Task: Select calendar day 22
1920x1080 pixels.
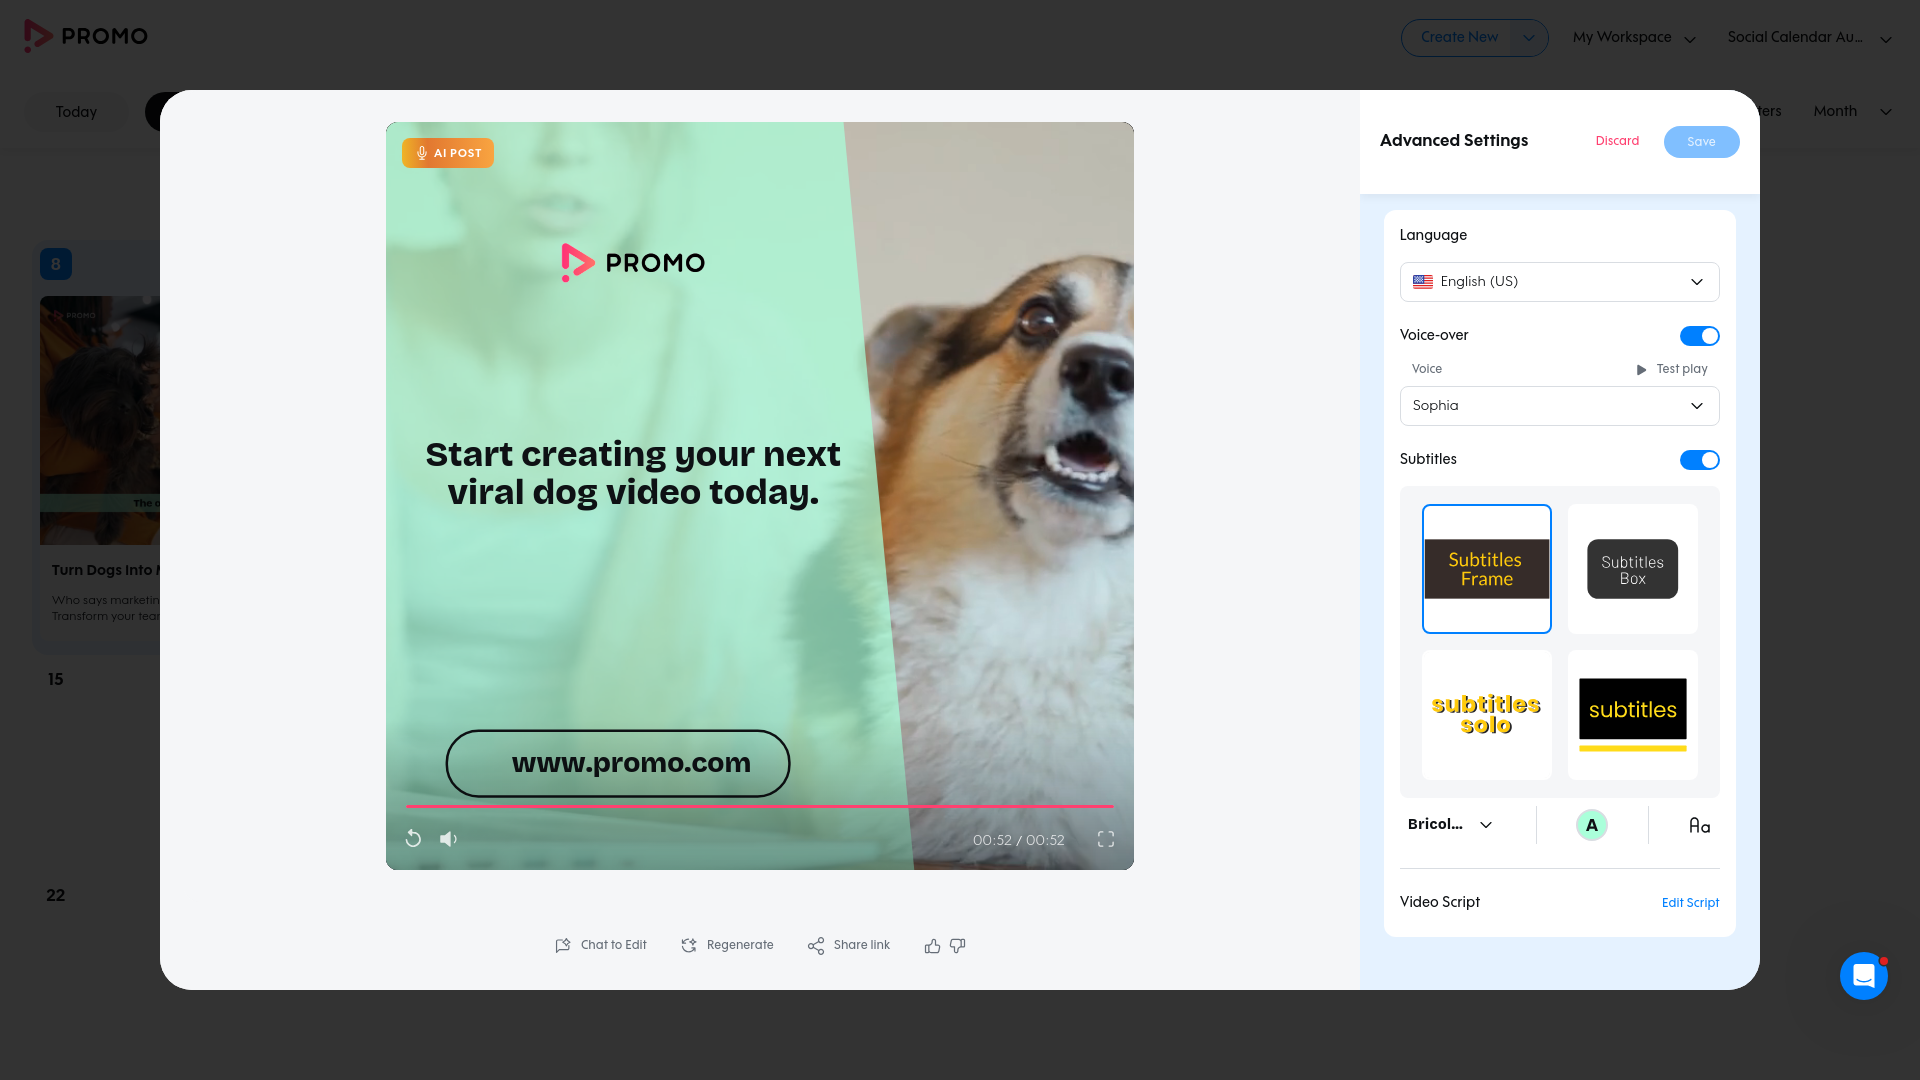Action: 56,896
